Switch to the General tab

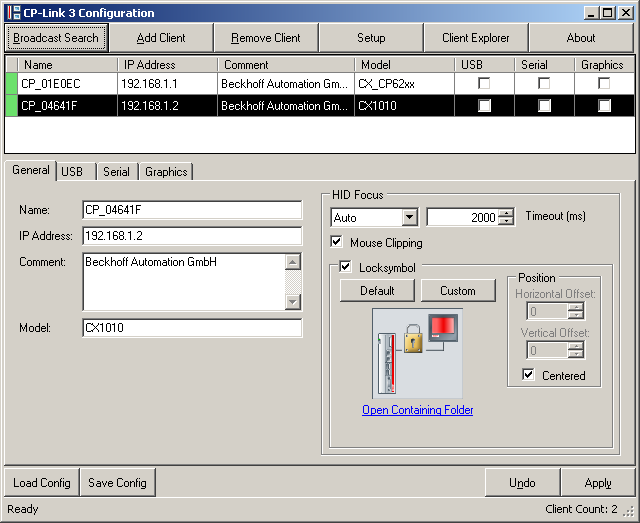[x=31, y=170]
